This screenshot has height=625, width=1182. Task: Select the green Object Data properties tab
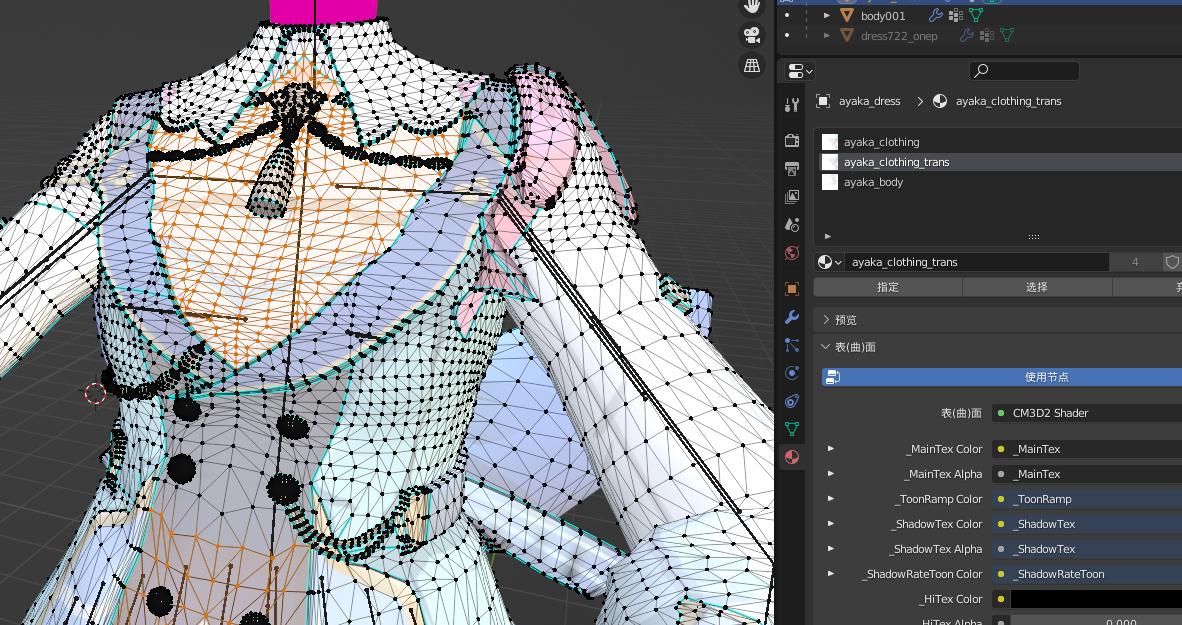pos(791,428)
